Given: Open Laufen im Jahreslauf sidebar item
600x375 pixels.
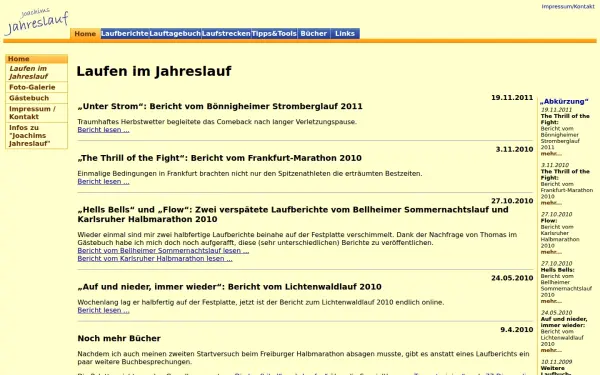Looking at the screenshot, I should tap(36, 72).
